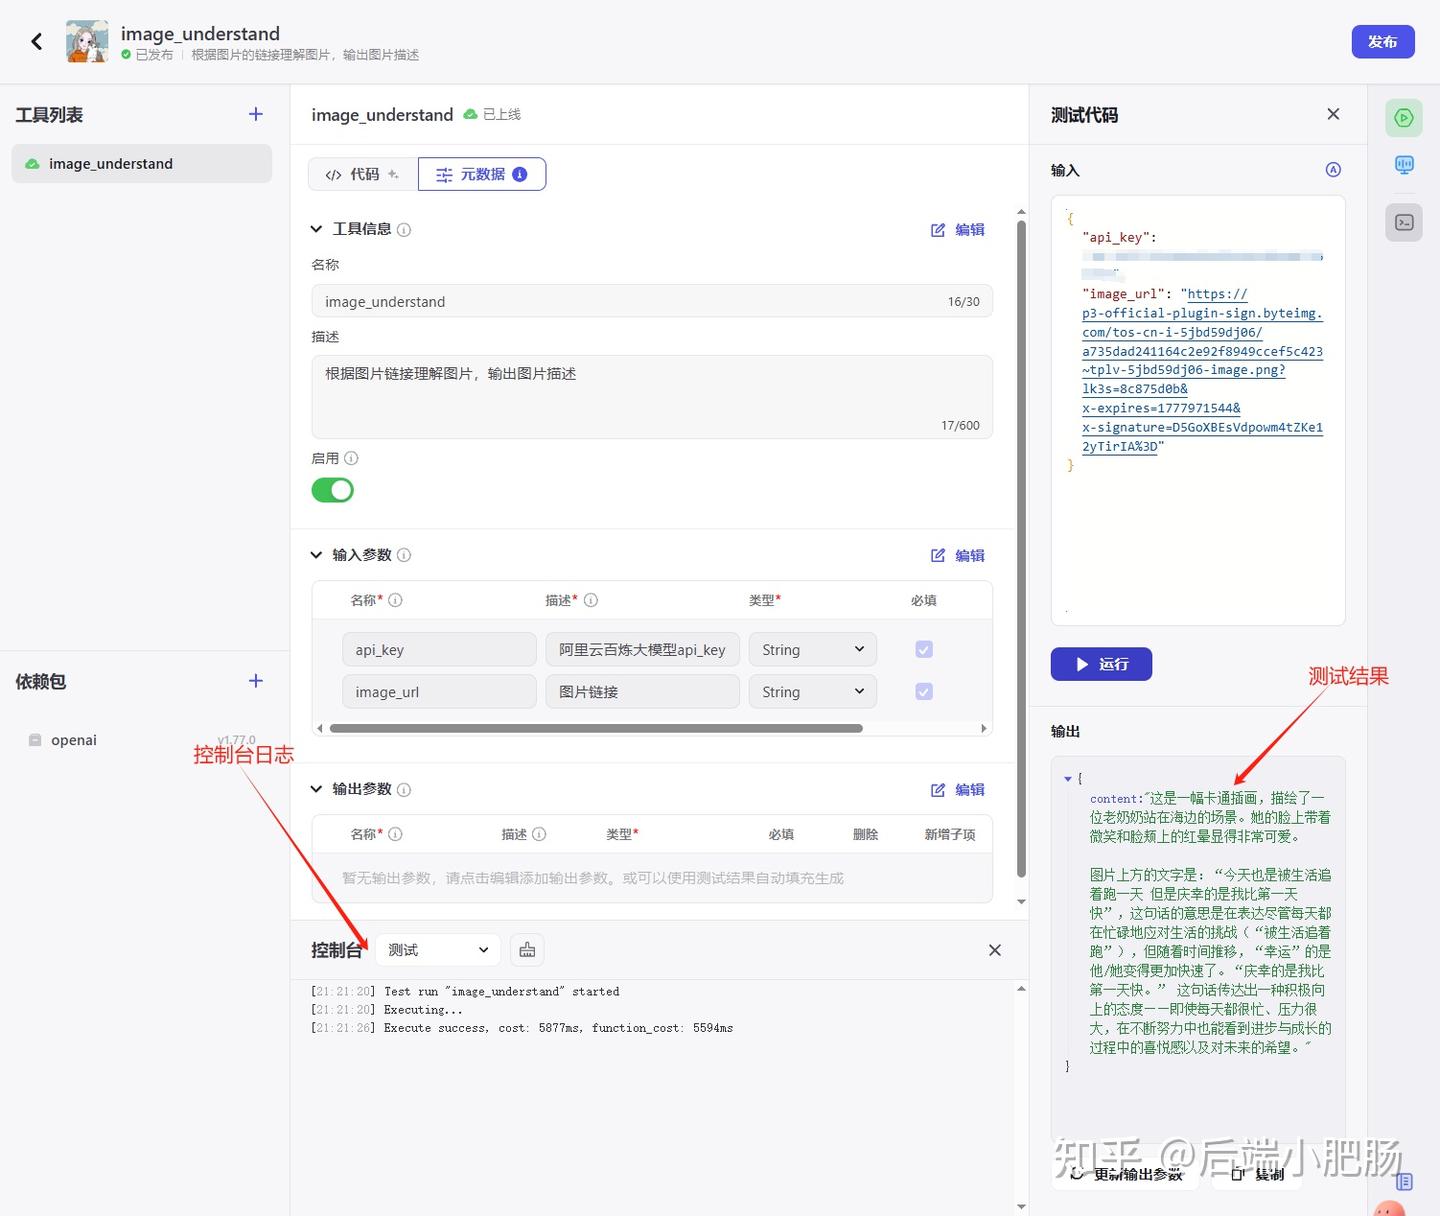1440x1216 pixels.
Task: Collapse the 输出参数 section
Action: (x=316, y=789)
